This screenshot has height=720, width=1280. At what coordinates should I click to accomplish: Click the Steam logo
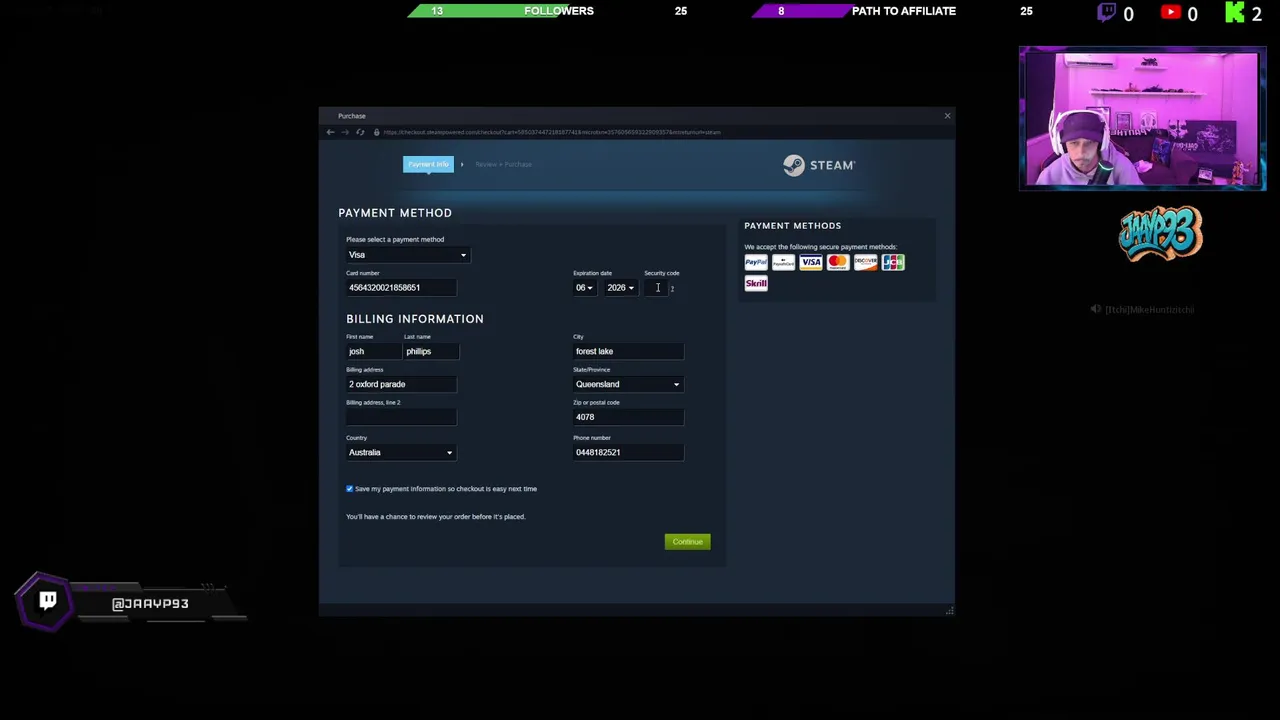pos(819,165)
